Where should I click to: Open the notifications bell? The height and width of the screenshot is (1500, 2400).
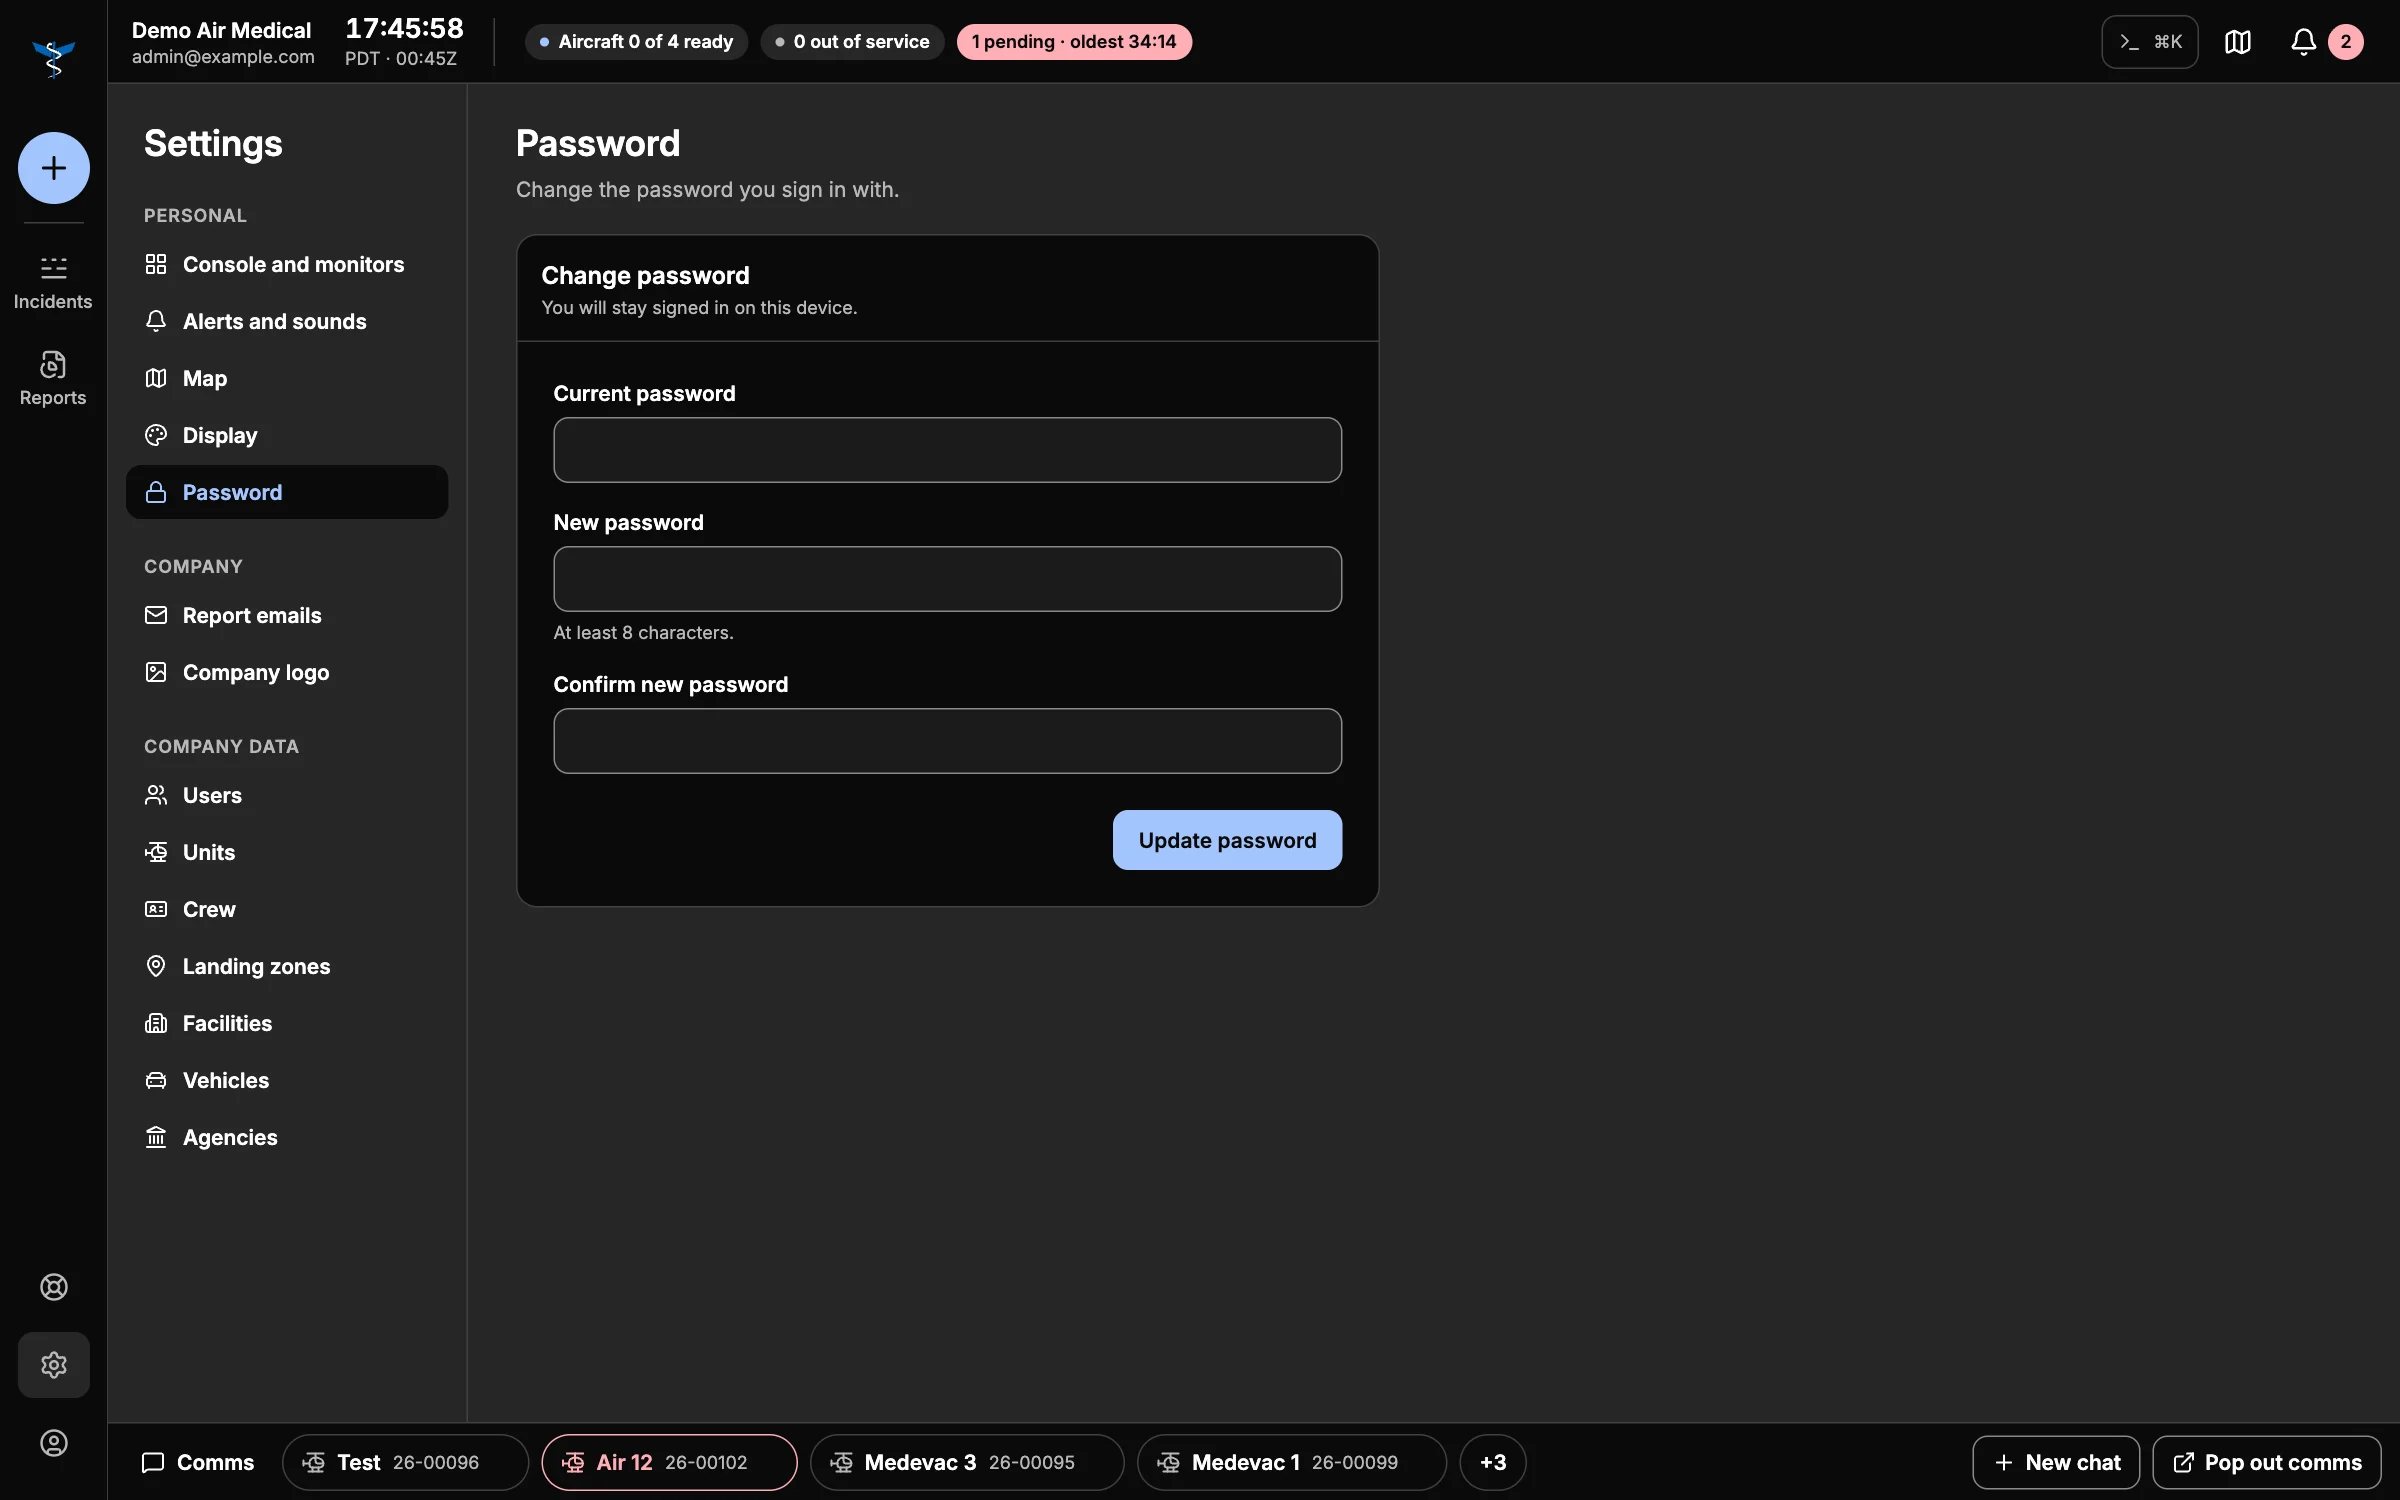2304,42
